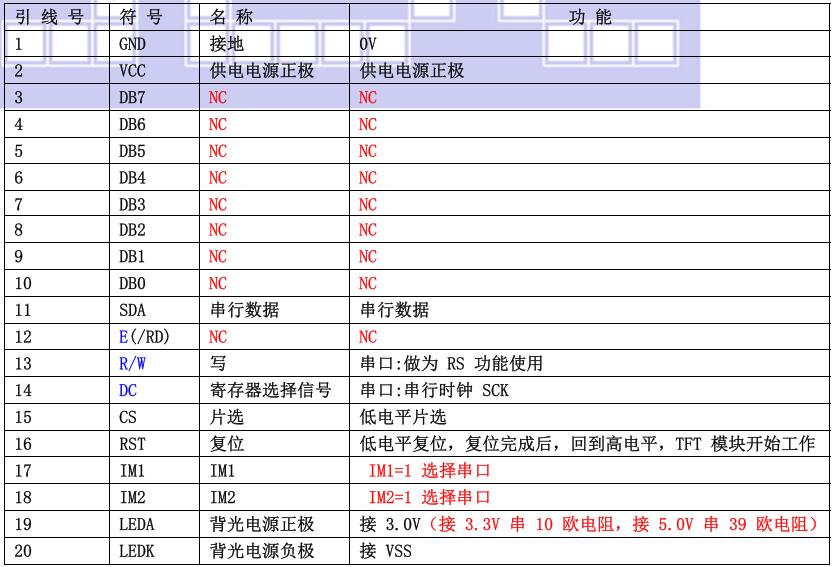Select the 0V function cell
This screenshot has height=567, width=833.
pyautogui.click(x=369, y=45)
